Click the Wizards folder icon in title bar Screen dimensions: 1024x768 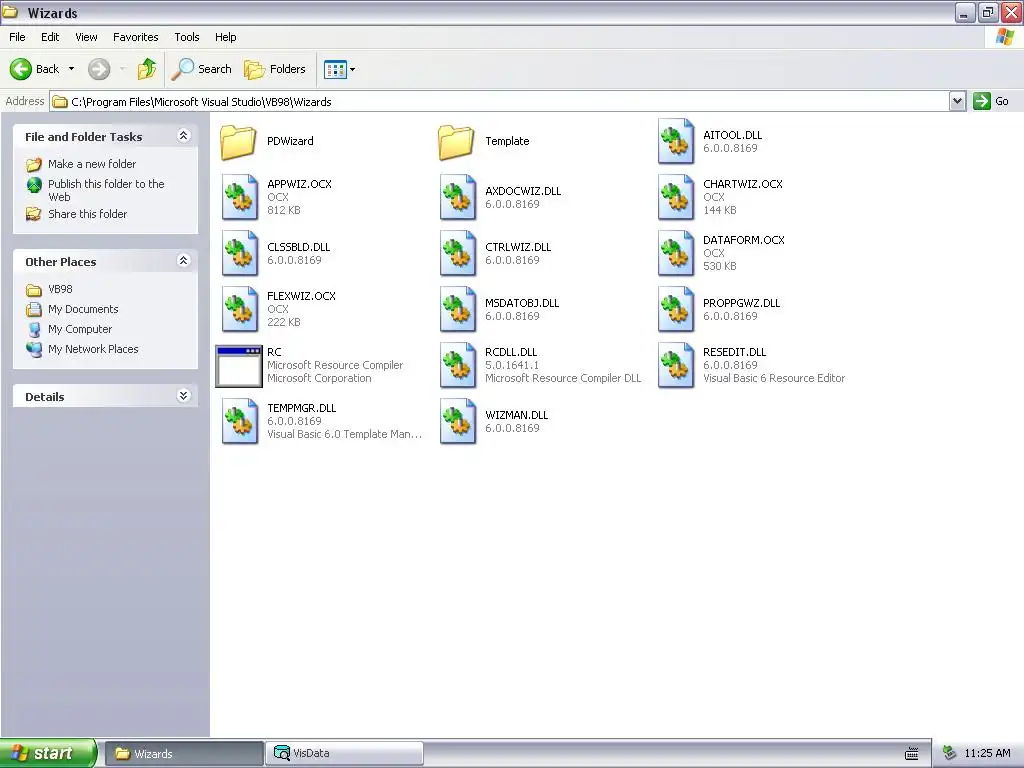(x=10, y=12)
